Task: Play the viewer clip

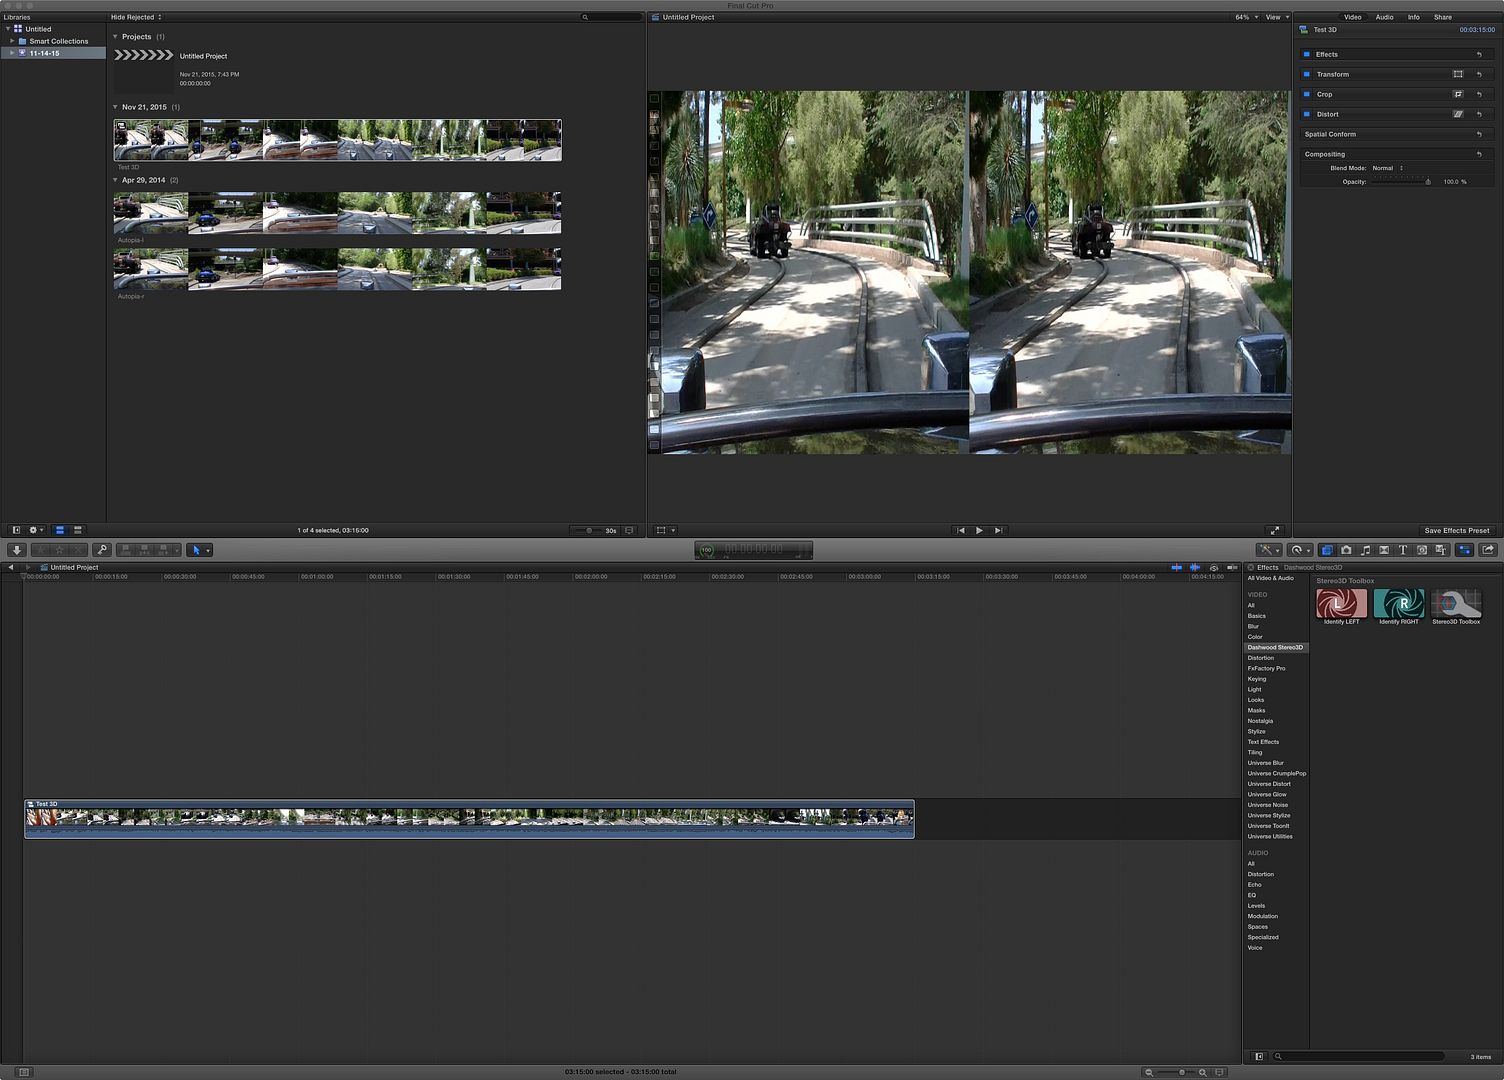Action: point(979,530)
